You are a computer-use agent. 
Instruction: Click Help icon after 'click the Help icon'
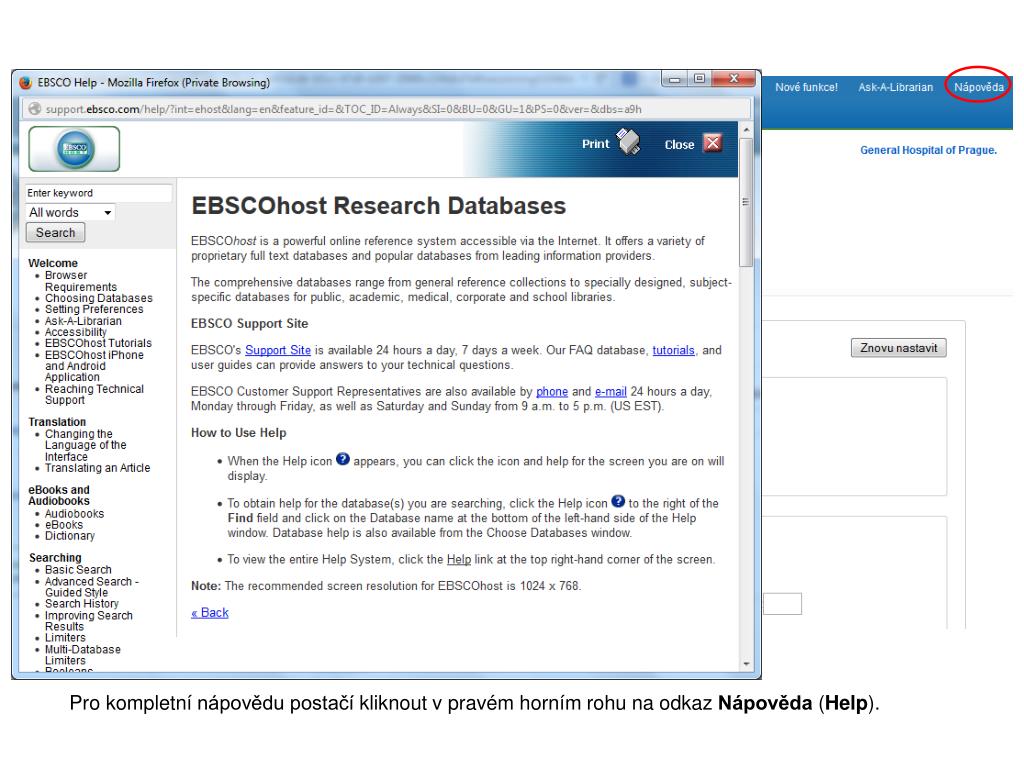tap(618, 502)
